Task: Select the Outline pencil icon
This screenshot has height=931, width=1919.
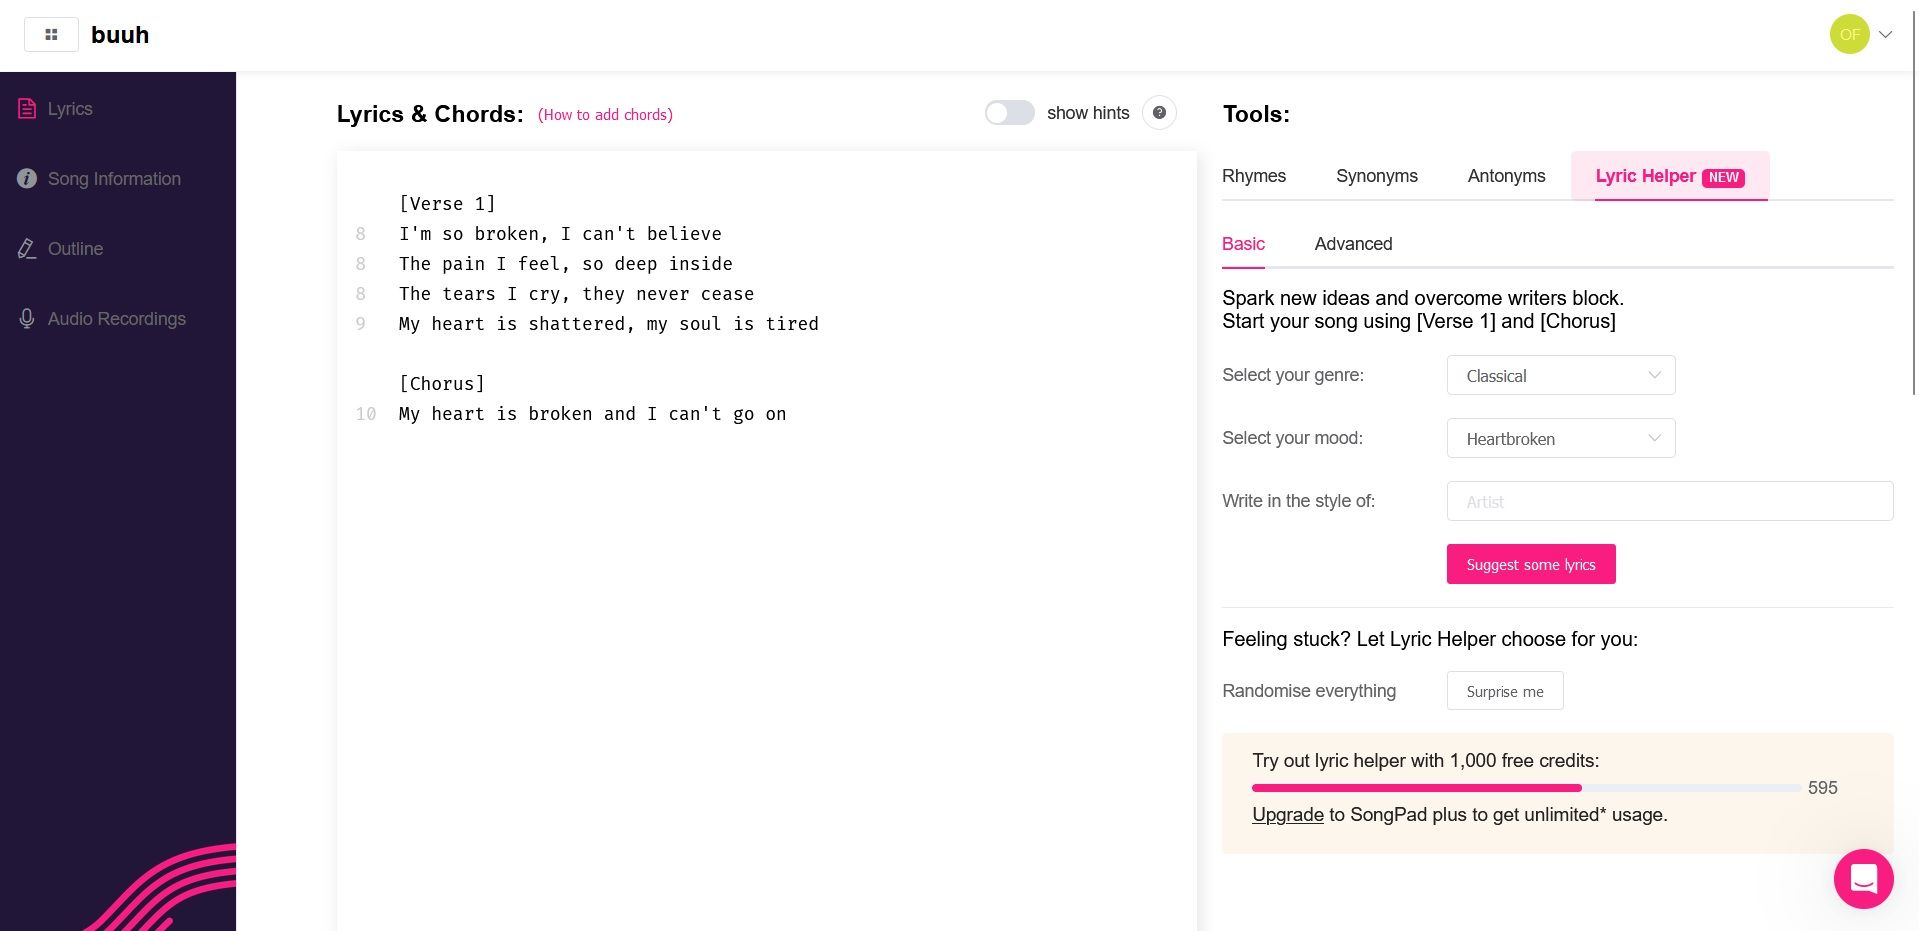Action: 27,249
